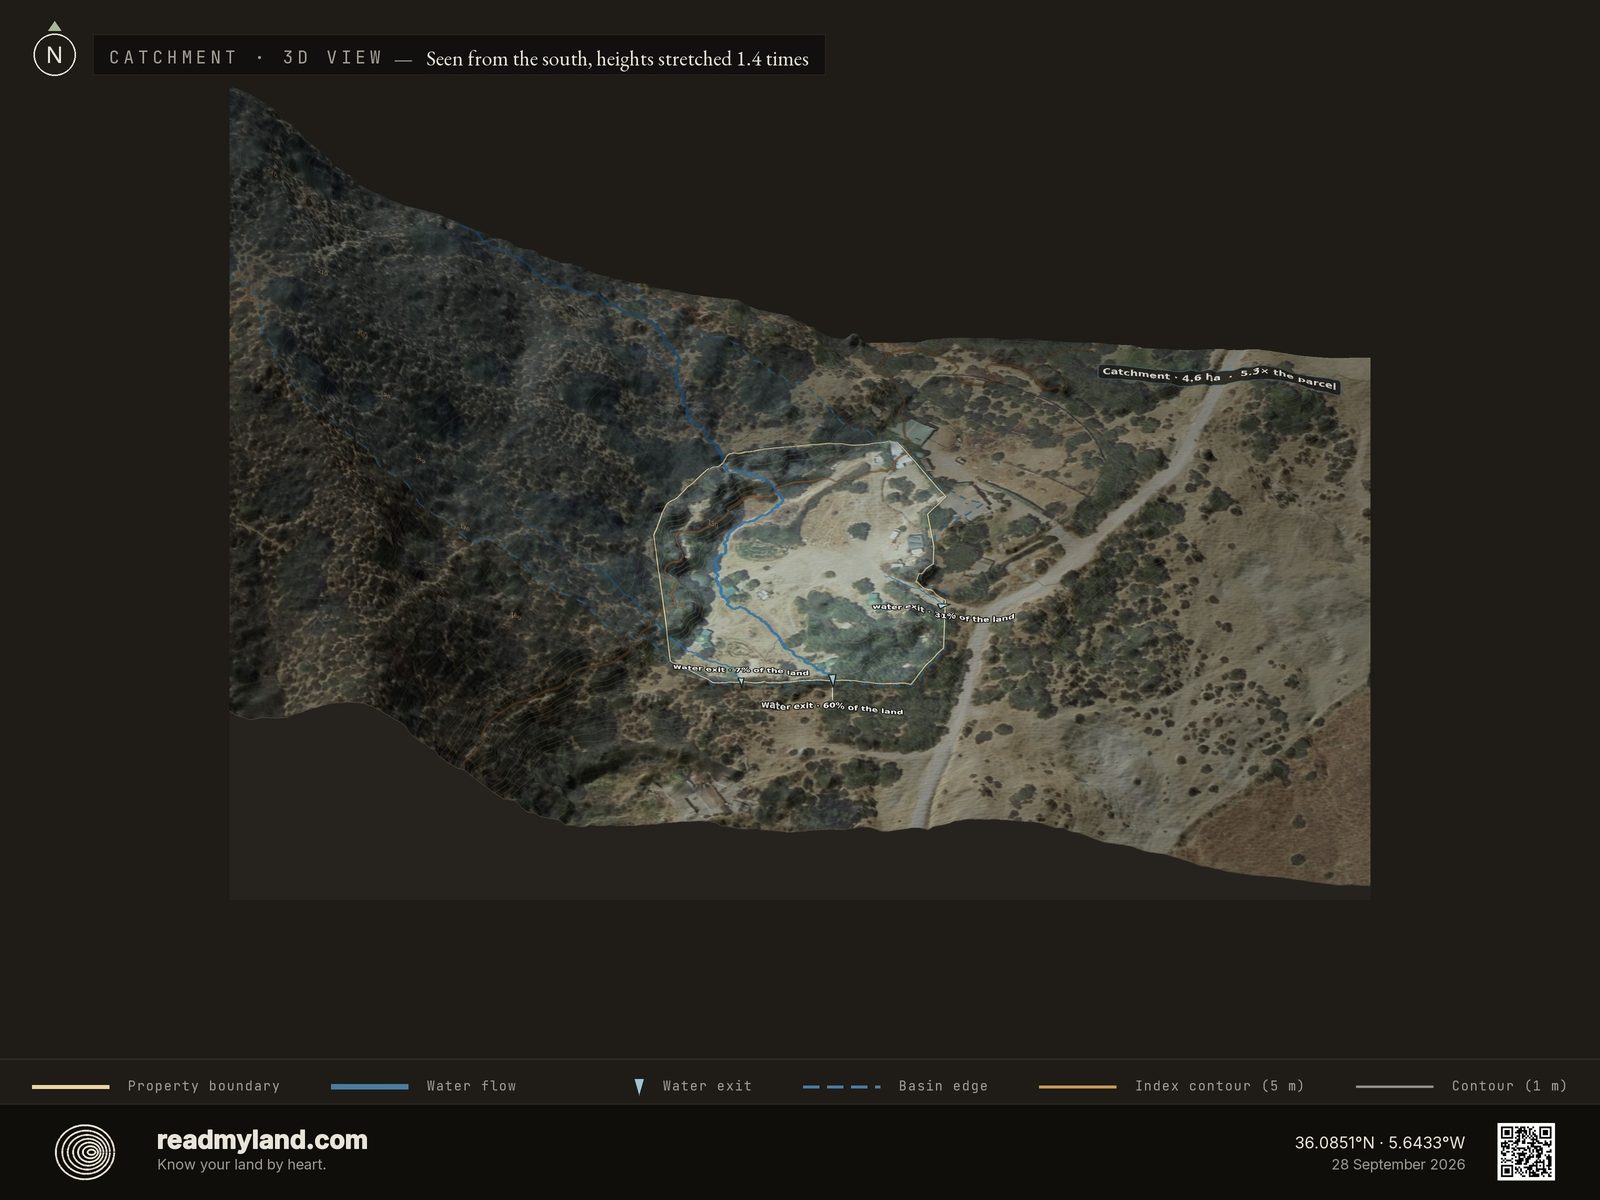The height and width of the screenshot is (1200, 1600).
Task: Click 'Know your land by heart.' tagline
Action: (x=241, y=1164)
